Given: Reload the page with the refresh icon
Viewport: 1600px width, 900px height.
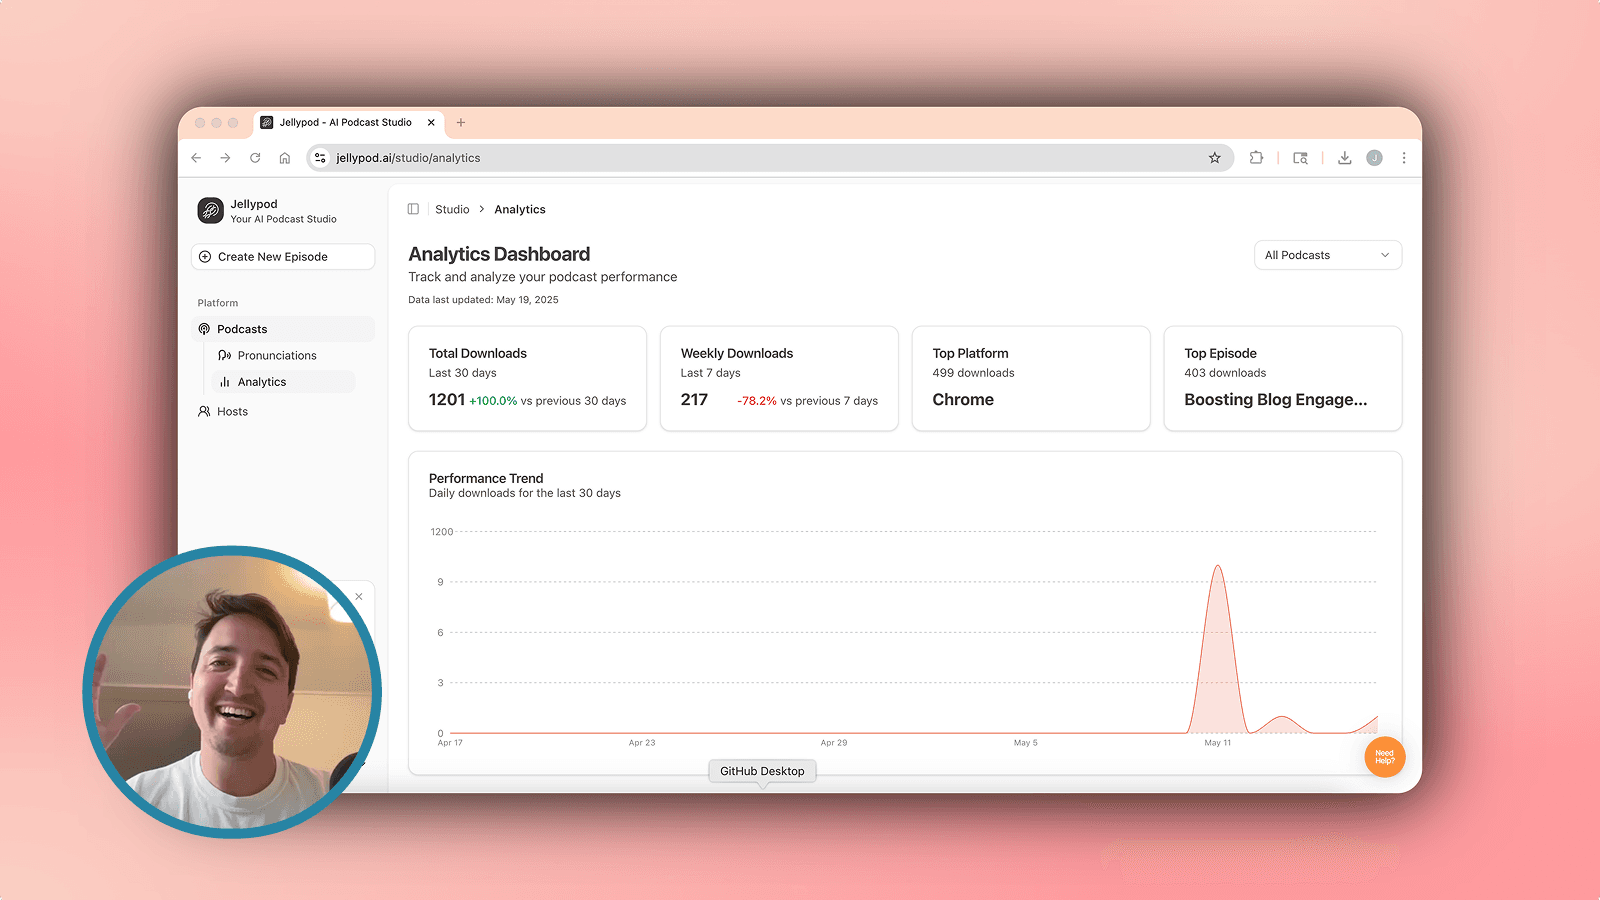Looking at the screenshot, I should [255, 158].
